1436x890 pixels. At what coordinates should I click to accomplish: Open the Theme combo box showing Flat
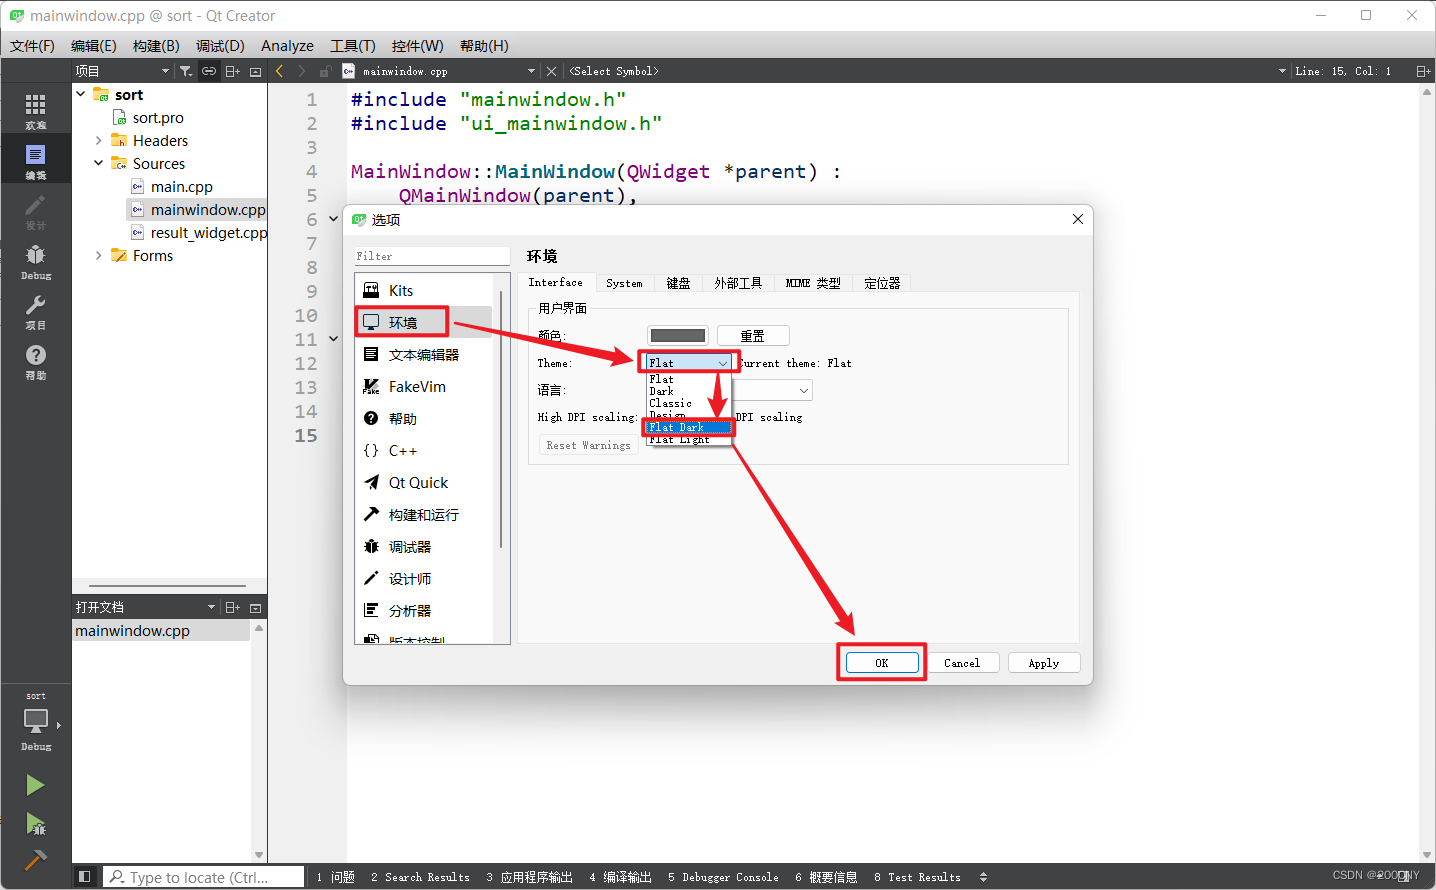(x=688, y=363)
